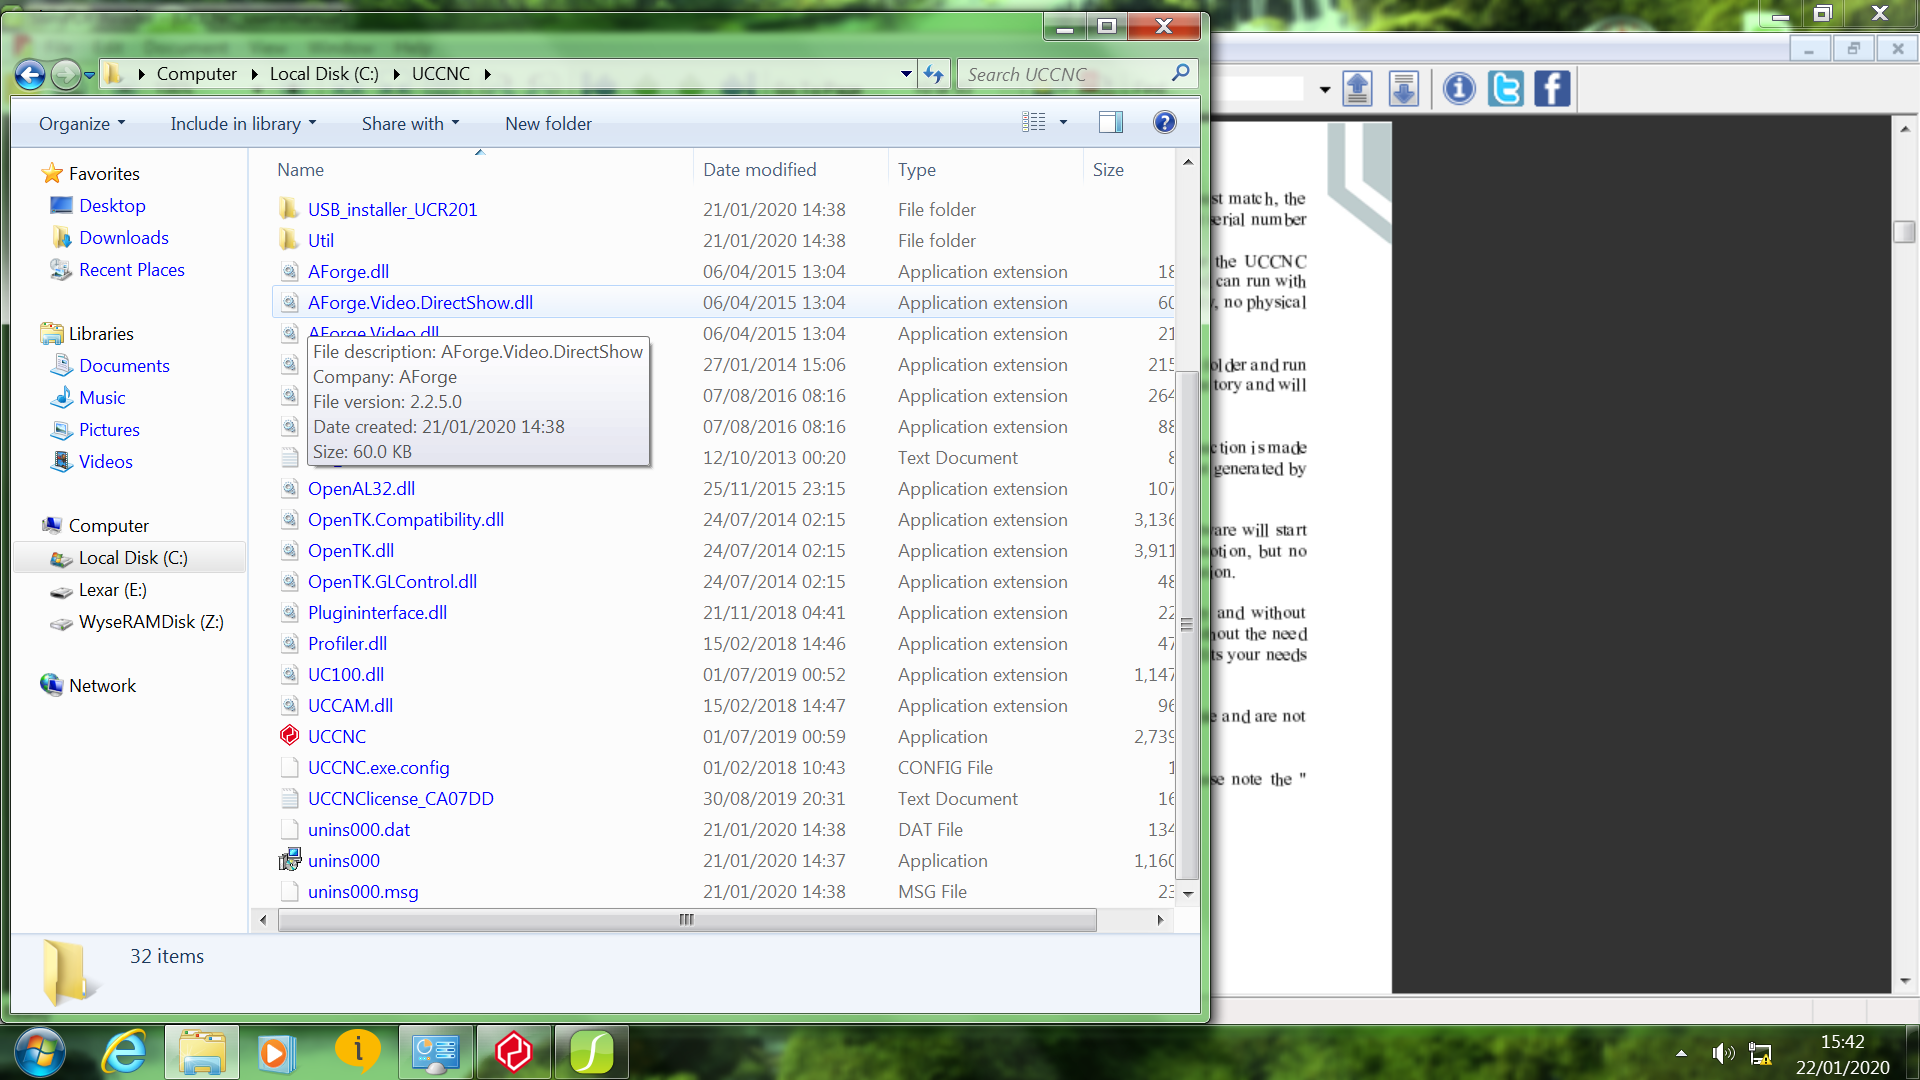This screenshot has height=1080, width=1920.
Task: Toggle the preview pane button
Action: pos(1110,122)
